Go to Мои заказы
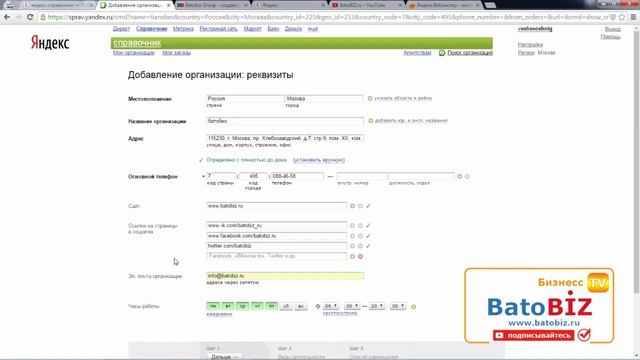This screenshot has height=360, width=640. (x=176, y=53)
